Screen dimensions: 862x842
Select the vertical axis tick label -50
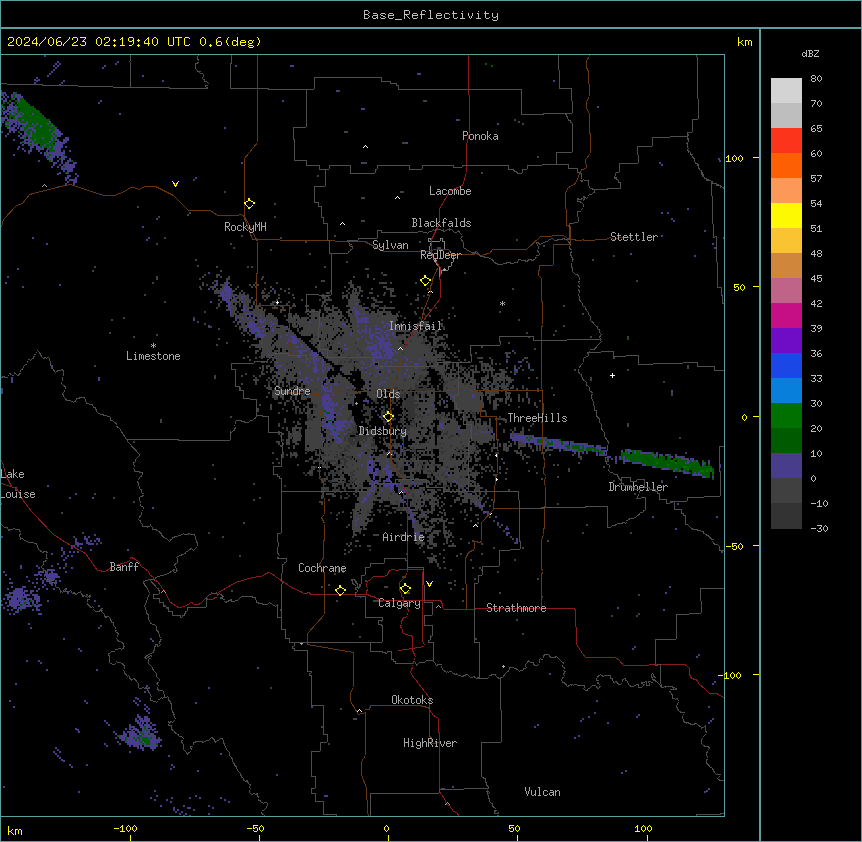[734, 546]
